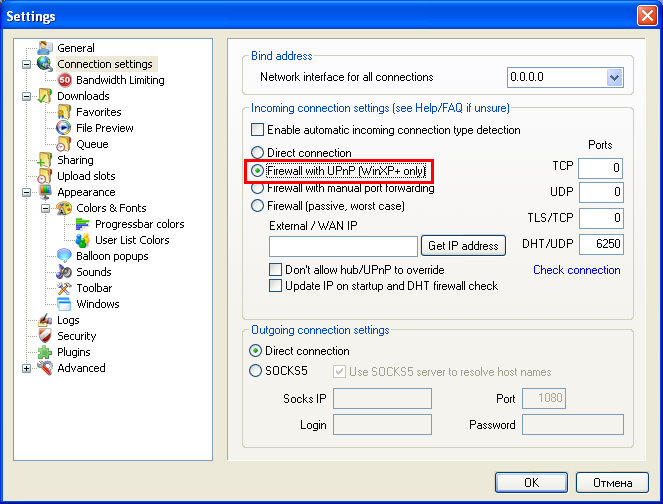Click the Balloon popups icon
663x504 pixels.
pyautogui.click(x=64, y=256)
